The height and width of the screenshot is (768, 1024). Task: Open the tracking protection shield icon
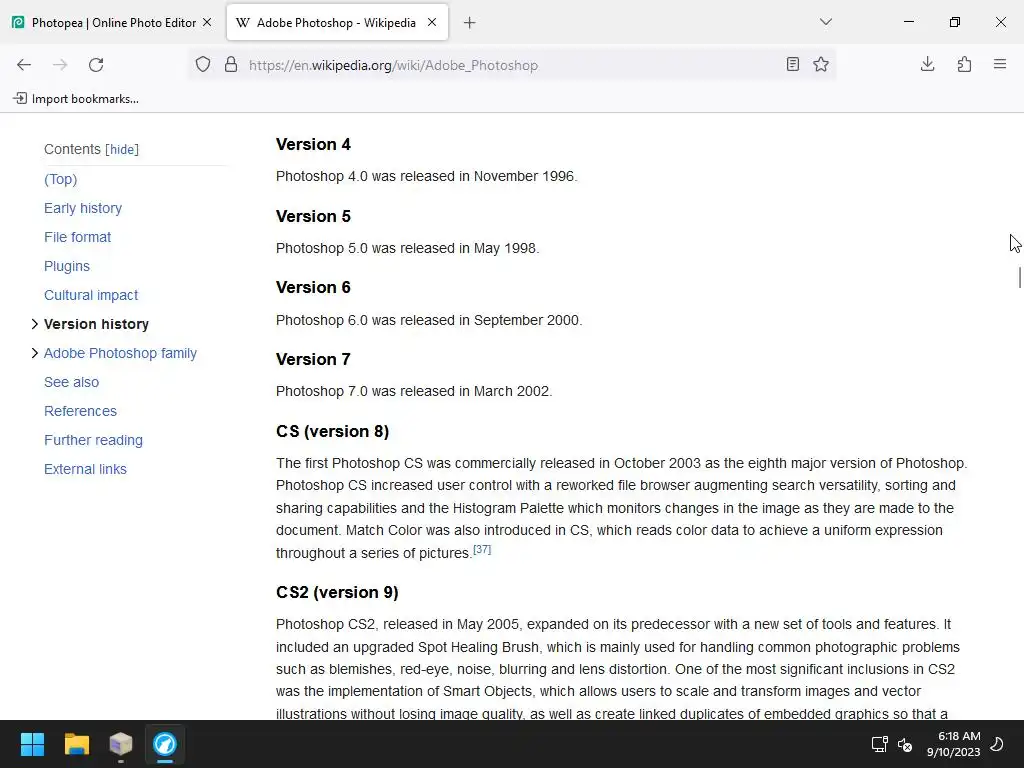coord(203,65)
